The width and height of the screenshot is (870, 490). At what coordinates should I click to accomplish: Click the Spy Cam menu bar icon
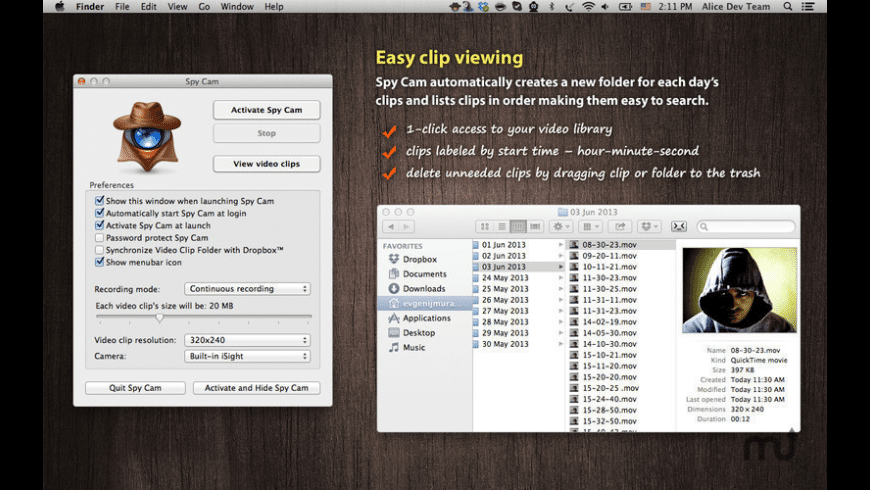click(456, 7)
